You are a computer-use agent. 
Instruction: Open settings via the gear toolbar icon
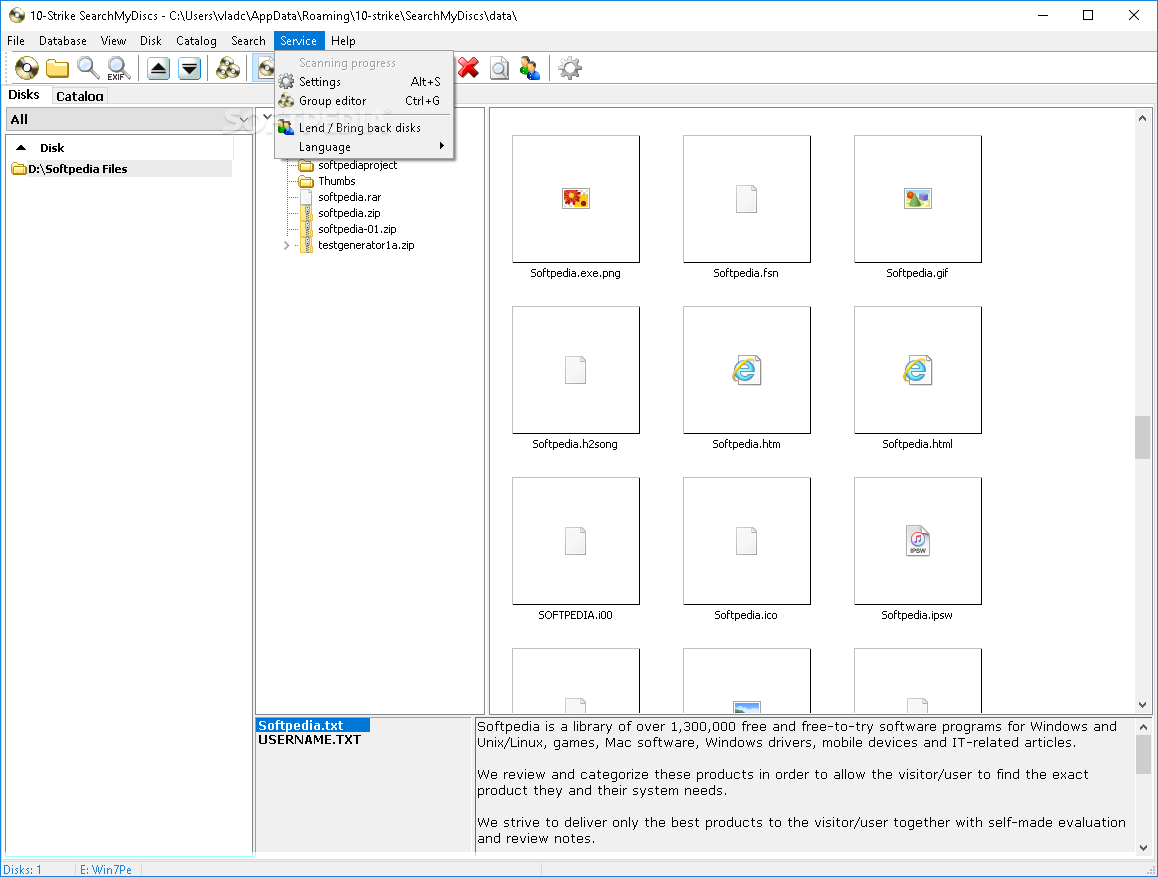pos(569,69)
